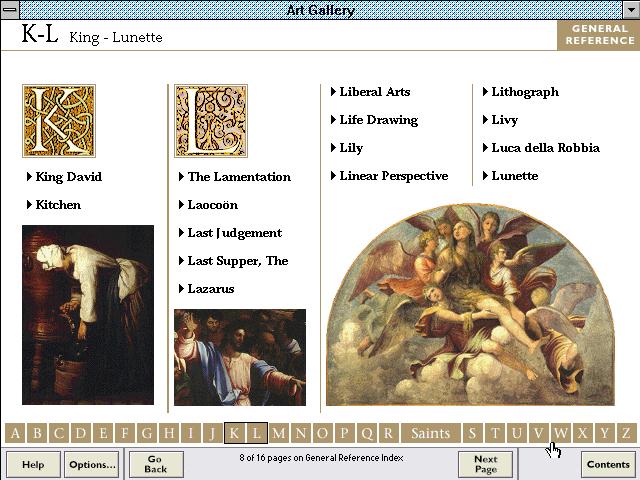The height and width of the screenshot is (480, 640).
Task: Jump to index letter T
Action: (495, 433)
